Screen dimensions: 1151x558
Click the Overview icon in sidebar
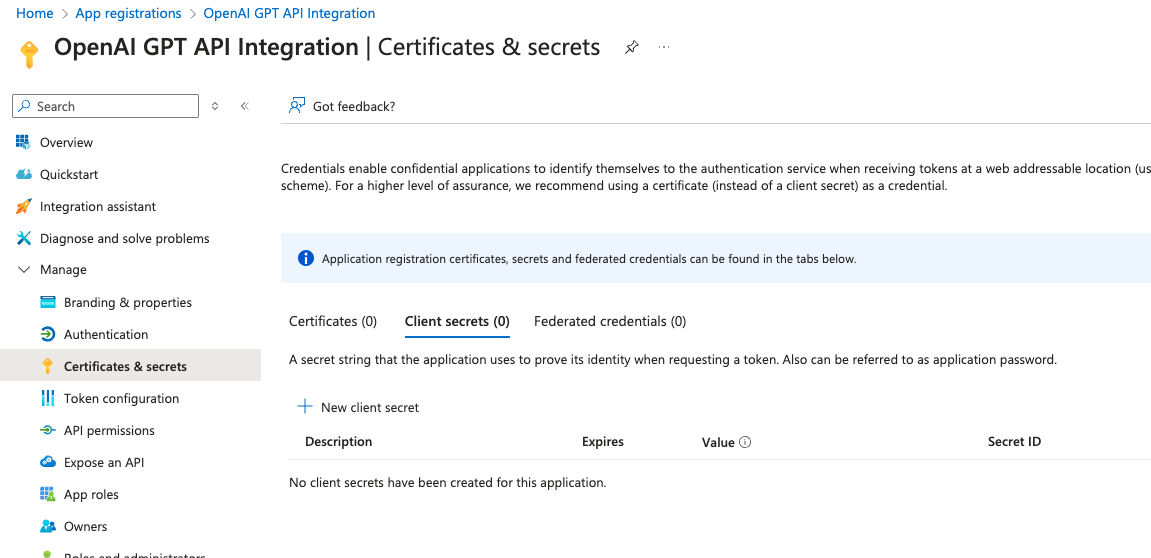point(24,142)
